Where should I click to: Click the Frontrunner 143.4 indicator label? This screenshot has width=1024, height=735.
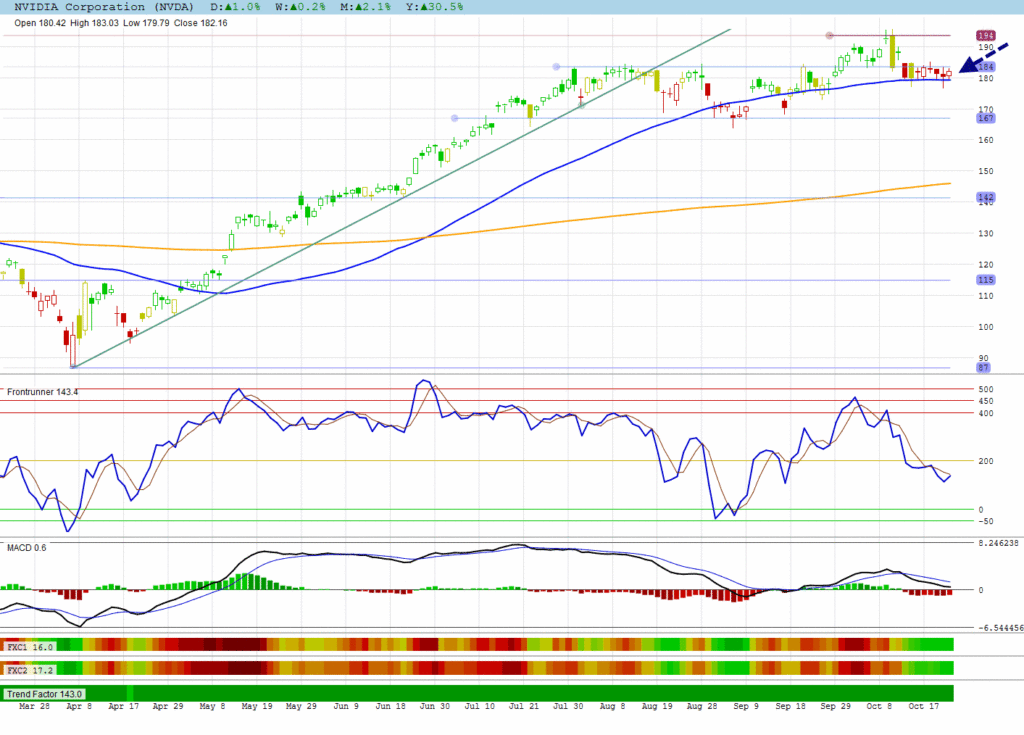pyautogui.click(x=43, y=392)
